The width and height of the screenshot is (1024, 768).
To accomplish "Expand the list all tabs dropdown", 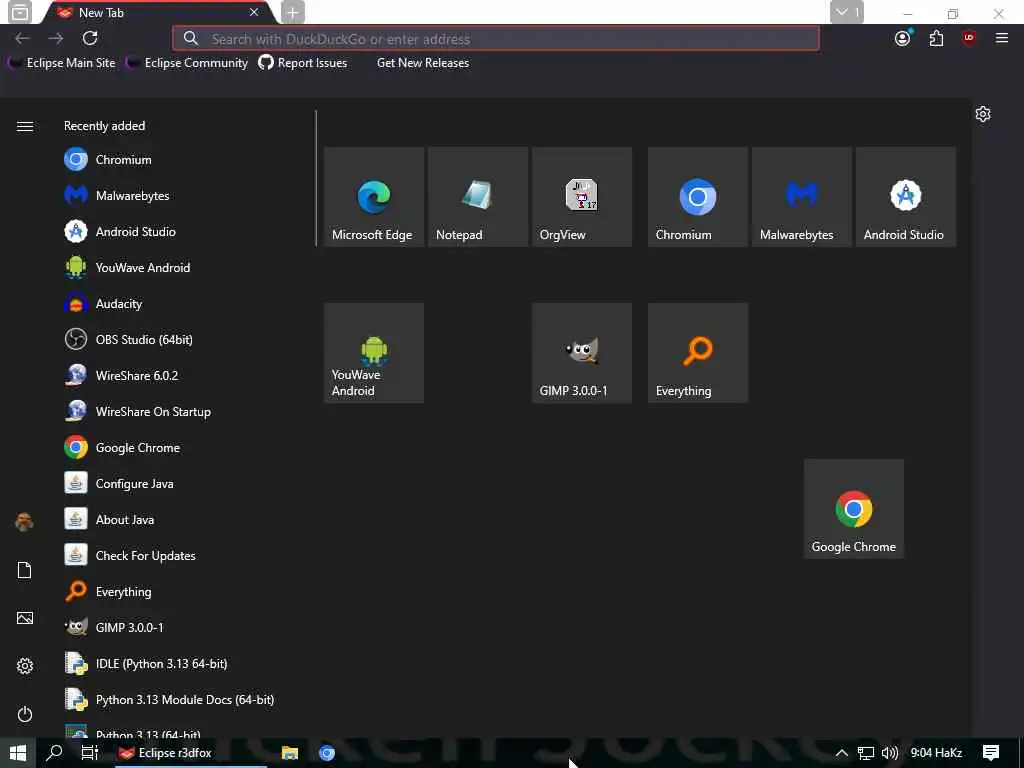I will coord(847,12).
